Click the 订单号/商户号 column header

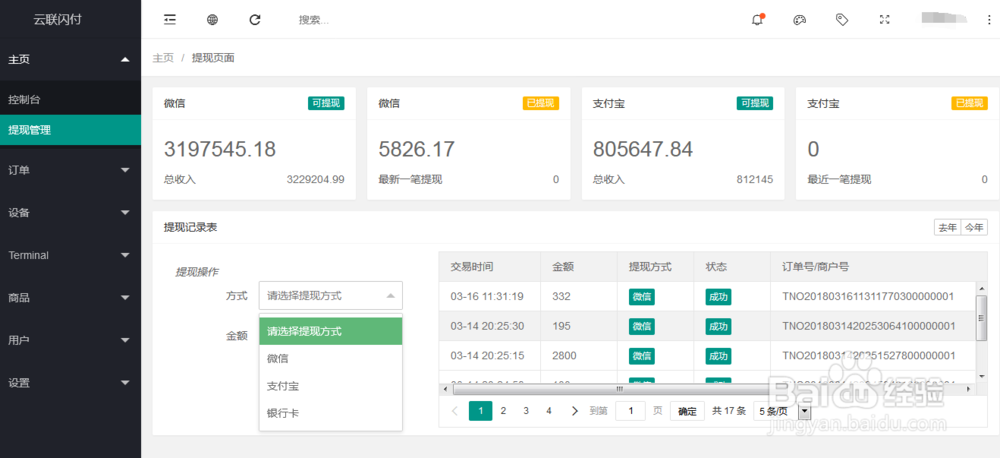pos(874,267)
